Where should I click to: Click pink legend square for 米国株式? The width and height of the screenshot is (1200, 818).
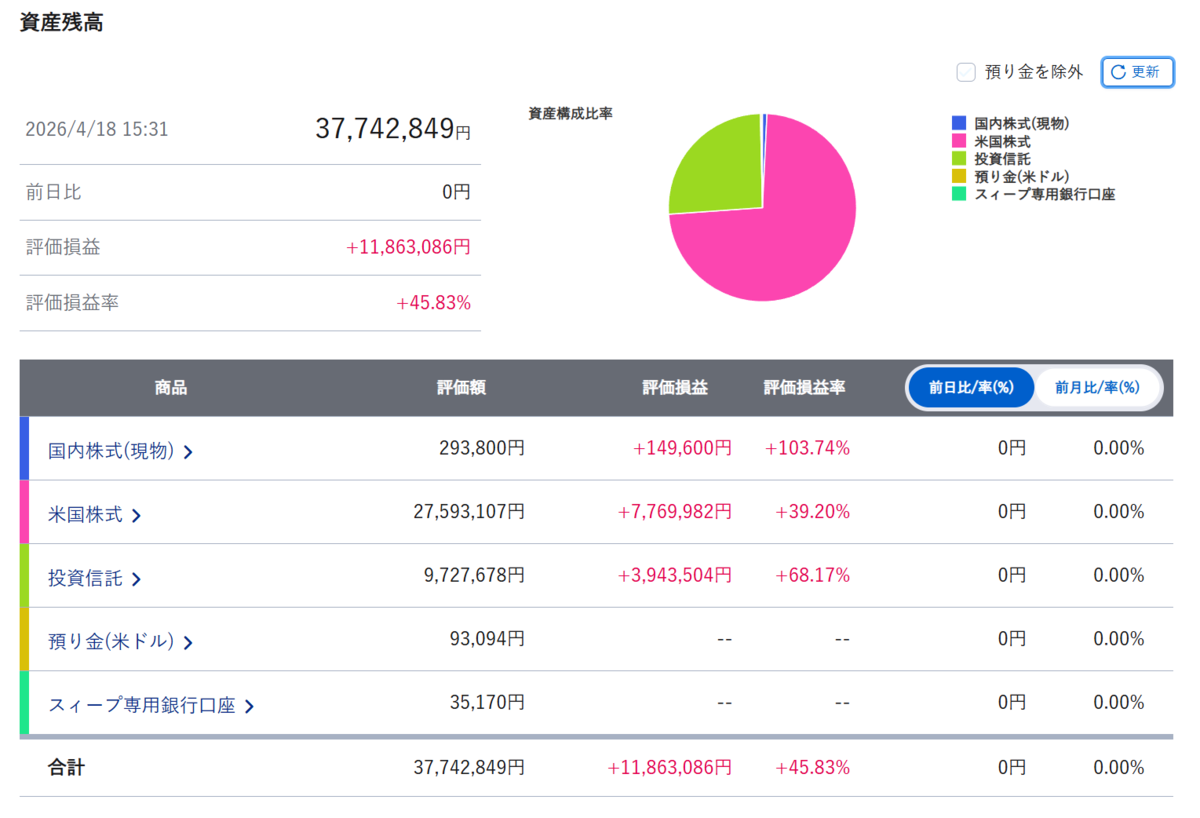tap(959, 141)
